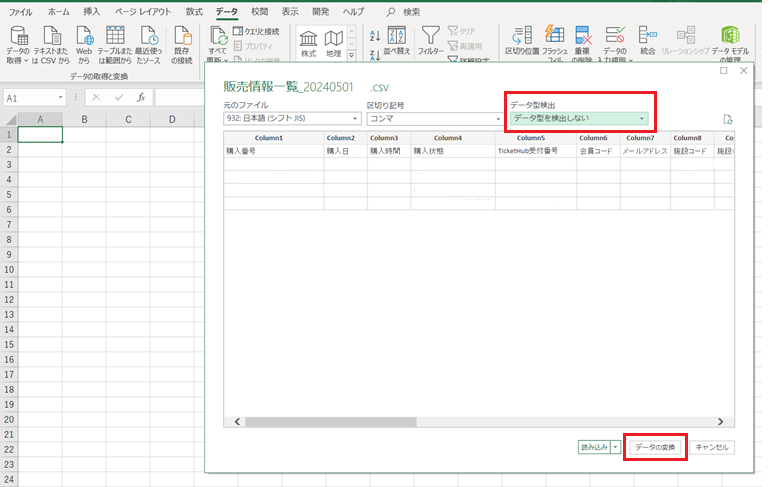Open the 元のファイル encoding dropdown
The height and width of the screenshot is (487, 771).
tap(355, 119)
